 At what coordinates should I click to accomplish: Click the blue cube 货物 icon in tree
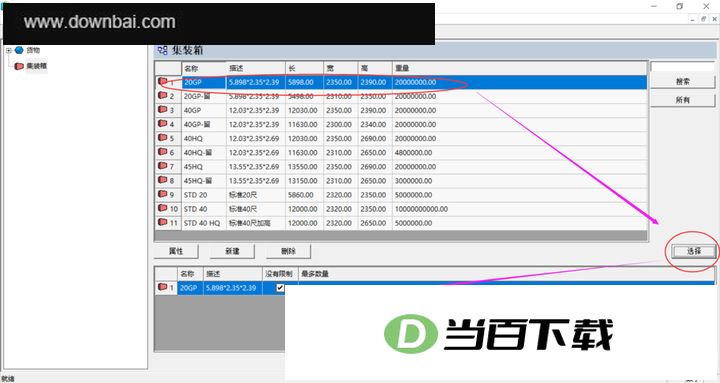pyautogui.click(x=19, y=50)
